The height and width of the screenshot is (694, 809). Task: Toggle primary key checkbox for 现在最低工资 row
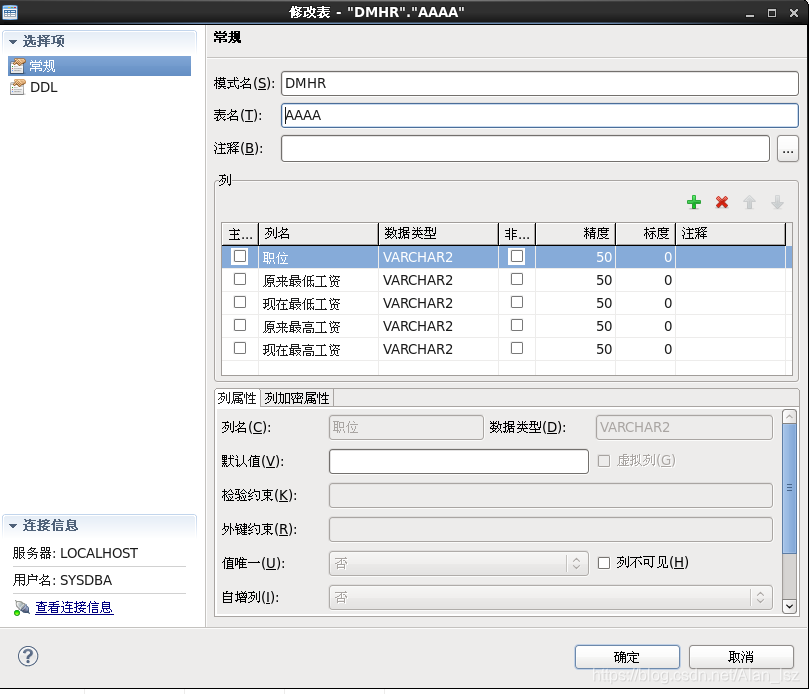click(x=240, y=302)
